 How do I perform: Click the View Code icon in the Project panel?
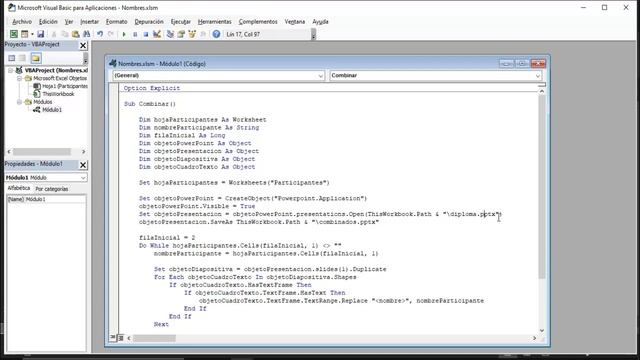12,58
